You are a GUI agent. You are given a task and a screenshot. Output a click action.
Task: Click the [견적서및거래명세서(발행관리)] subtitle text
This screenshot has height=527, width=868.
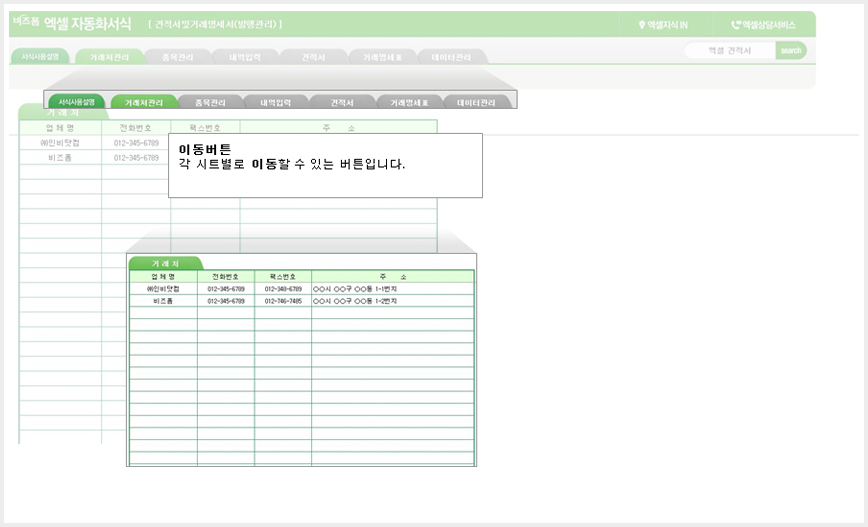(215, 24)
